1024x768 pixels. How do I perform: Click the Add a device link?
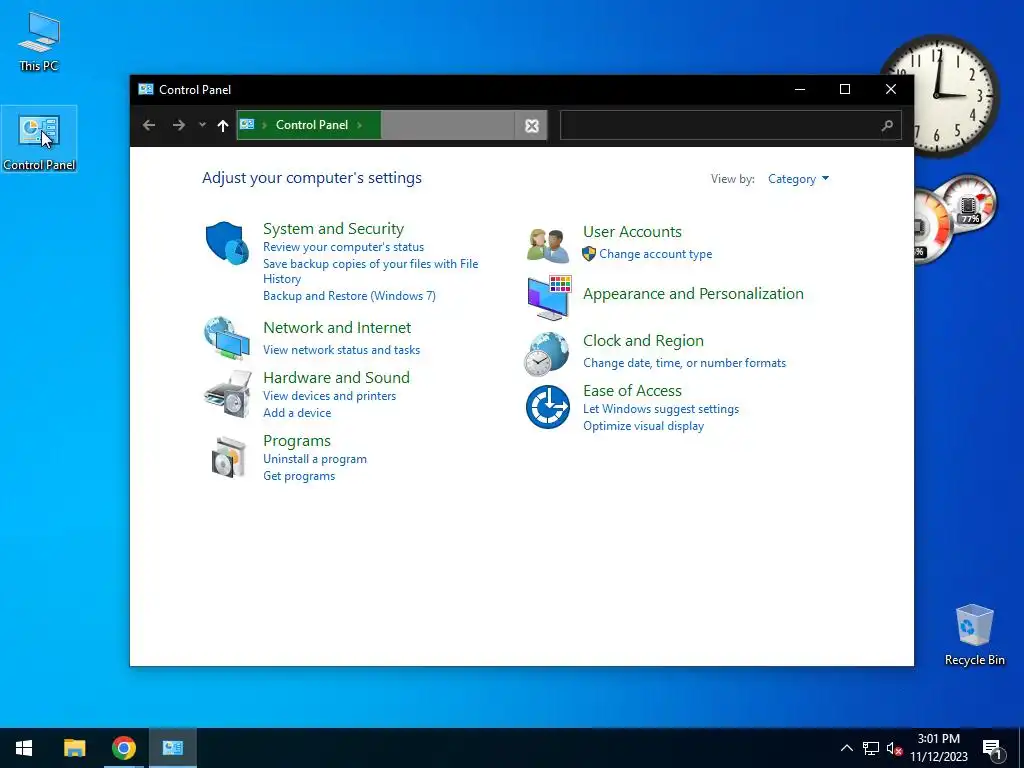point(296,413)
